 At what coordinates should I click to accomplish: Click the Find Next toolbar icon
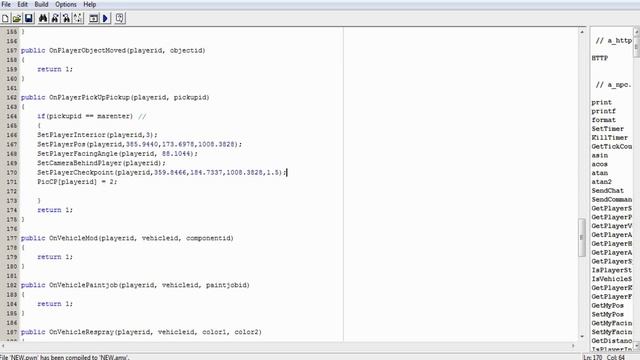[55, 18]
